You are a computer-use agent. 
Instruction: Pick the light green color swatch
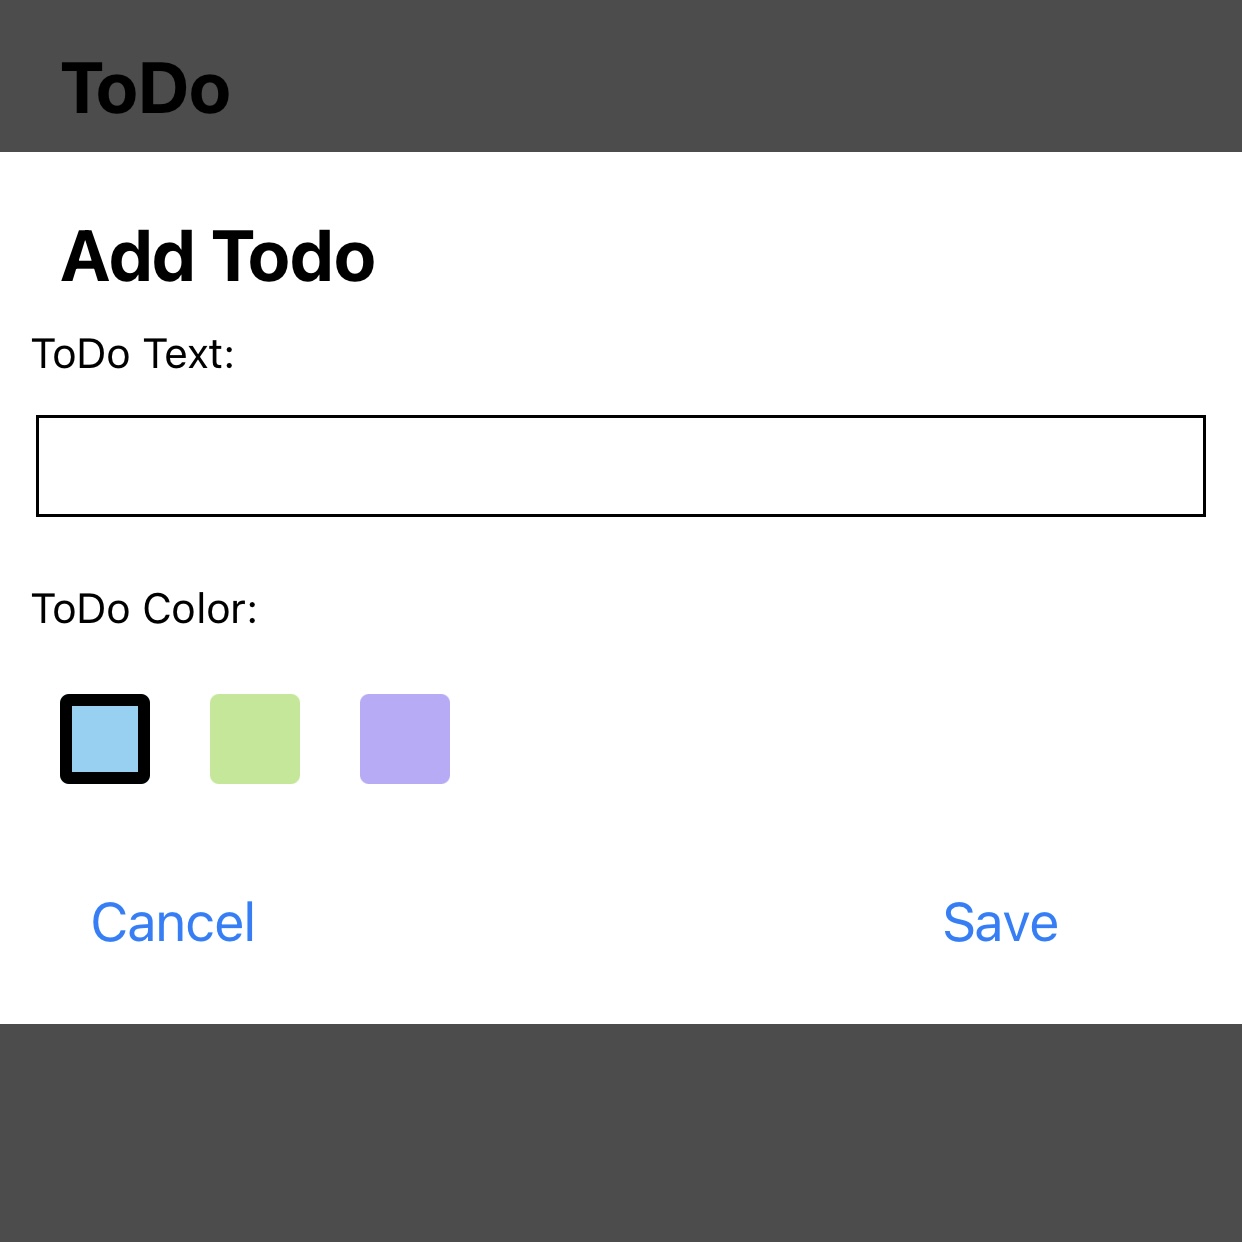(255, 739)
